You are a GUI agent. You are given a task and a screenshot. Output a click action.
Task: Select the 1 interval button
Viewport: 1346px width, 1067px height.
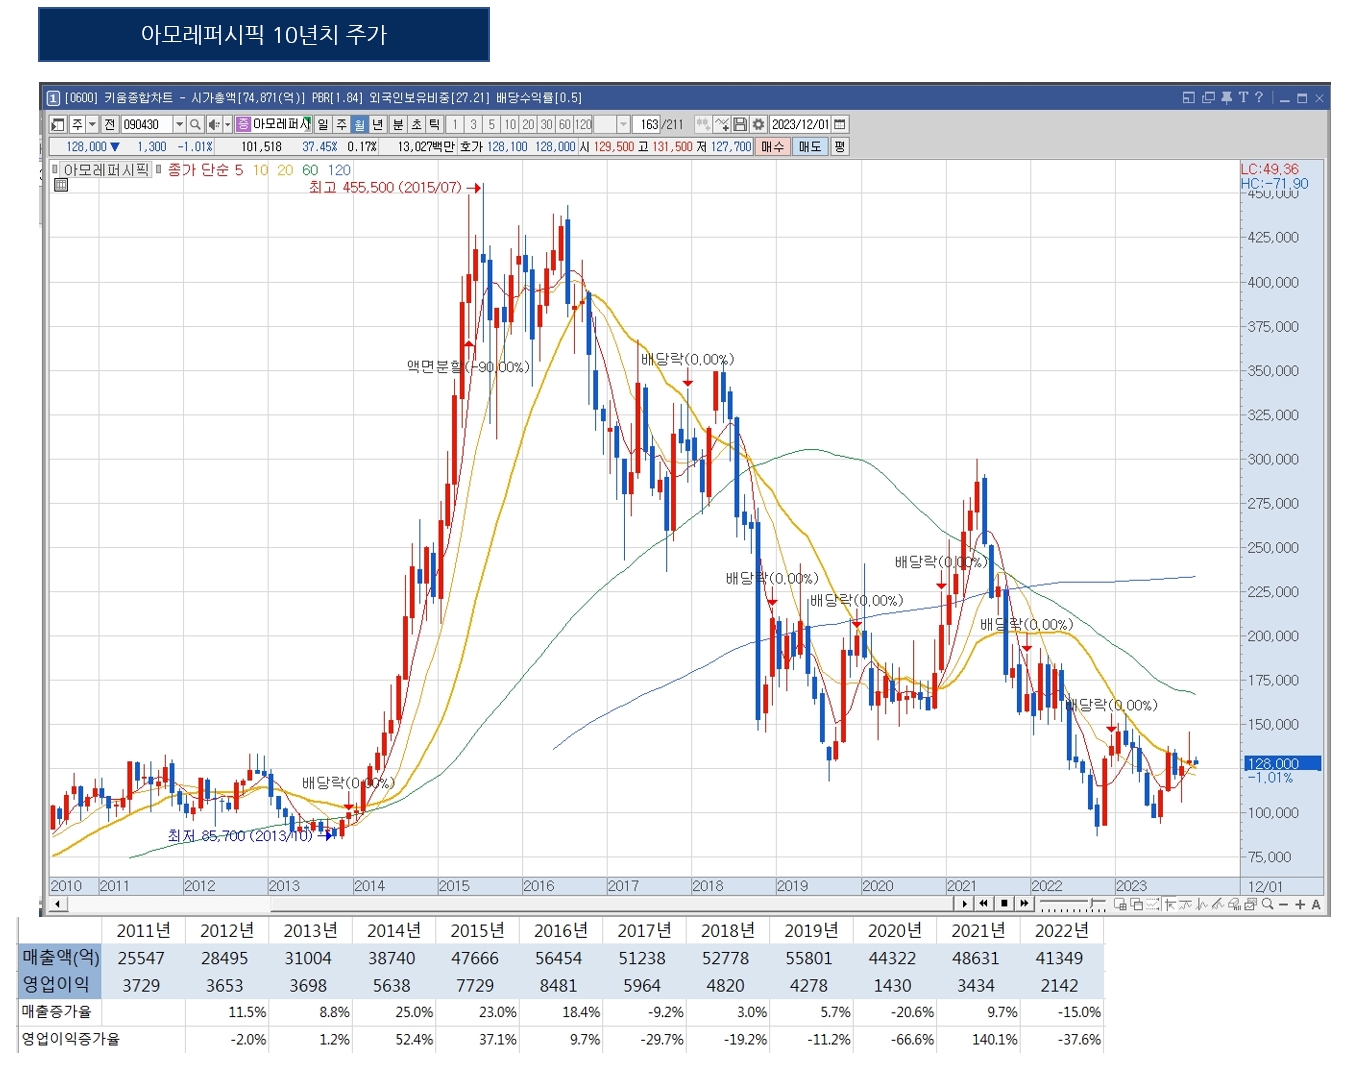tap(454, 124)
